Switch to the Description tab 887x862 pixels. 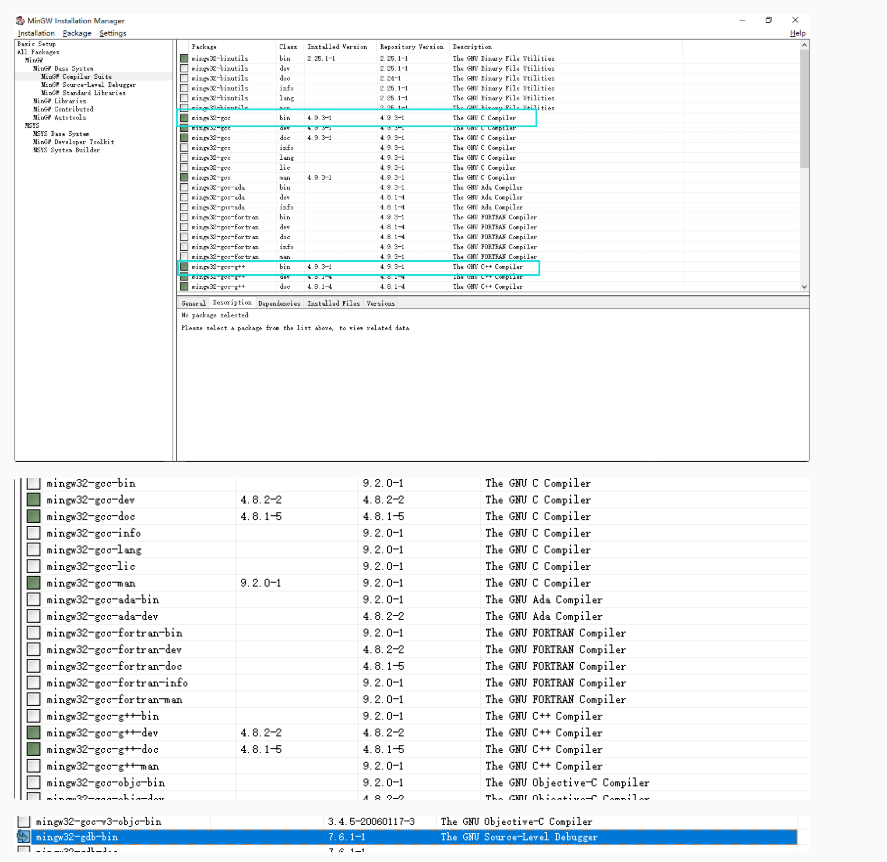click(232, 303)
